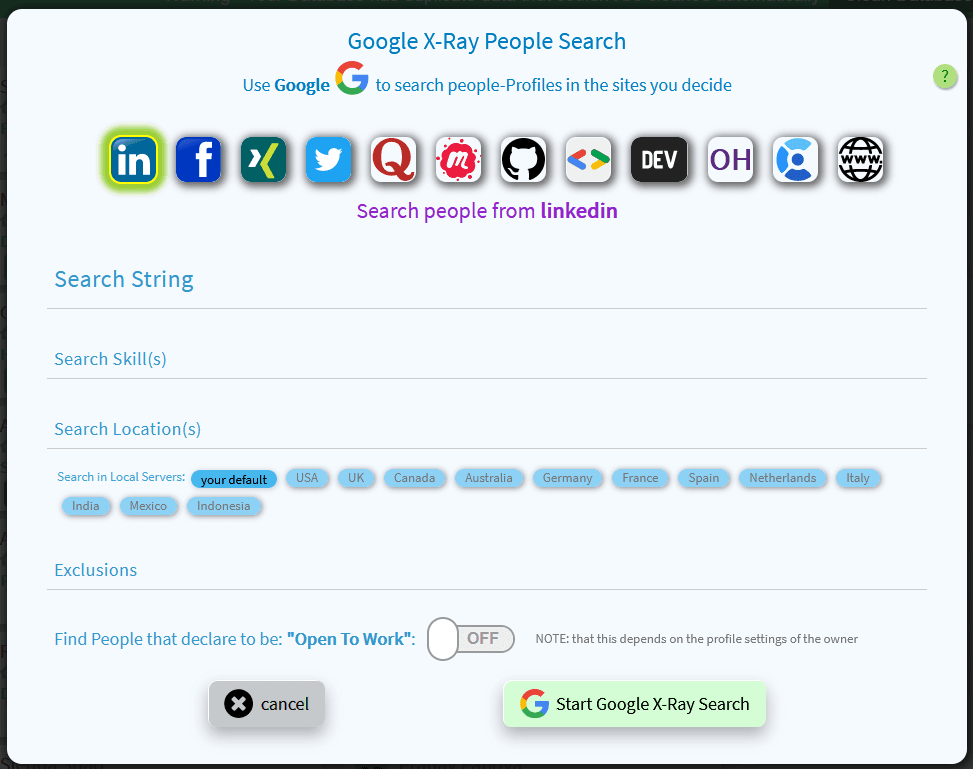Pick the Xing site icon

pos(263,160)
